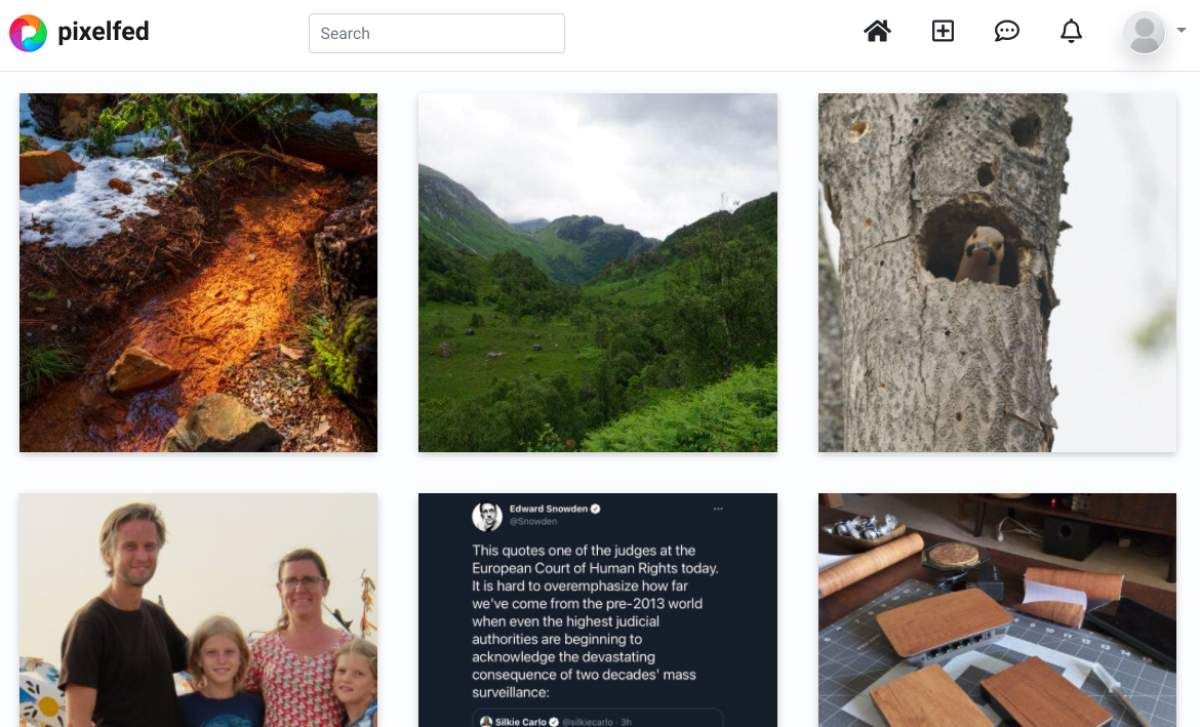The height and width of the screenshot is (727, 1200).
Task: Focus the Search input field
Action: coord(436,33)
